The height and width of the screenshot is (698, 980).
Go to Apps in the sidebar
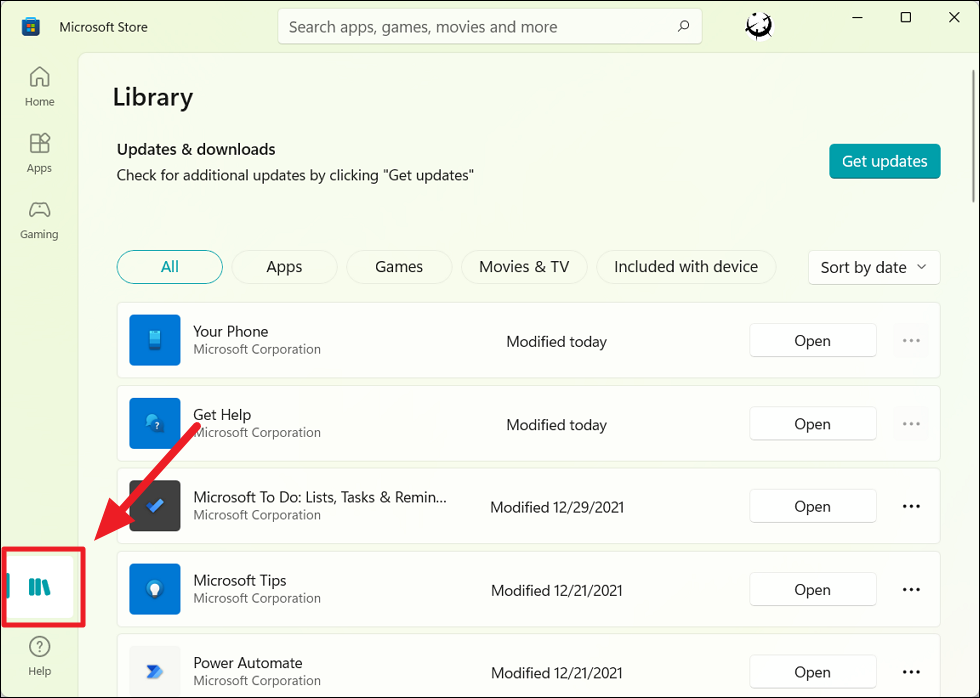(39, 152)
